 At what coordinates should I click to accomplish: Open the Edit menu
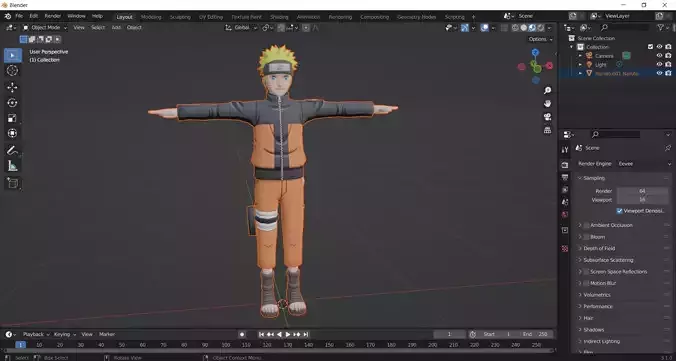[x=34, y=16]
